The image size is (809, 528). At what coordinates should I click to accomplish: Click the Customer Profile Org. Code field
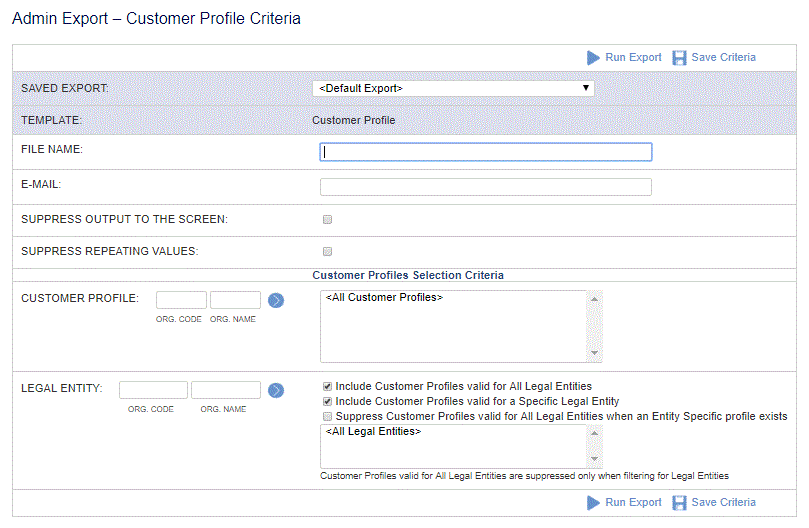[x=181, y=300]
